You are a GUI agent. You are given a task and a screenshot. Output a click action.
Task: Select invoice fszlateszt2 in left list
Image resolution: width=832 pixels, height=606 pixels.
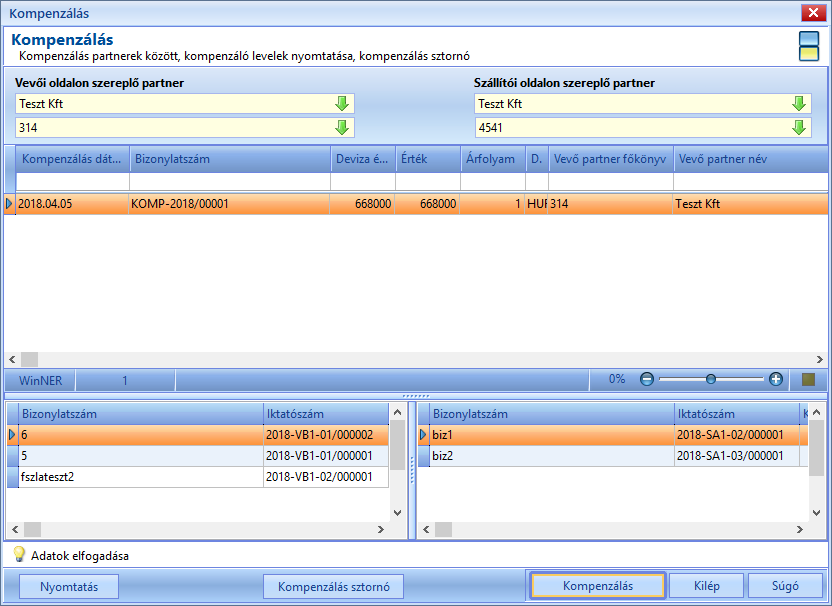(198, 477)
